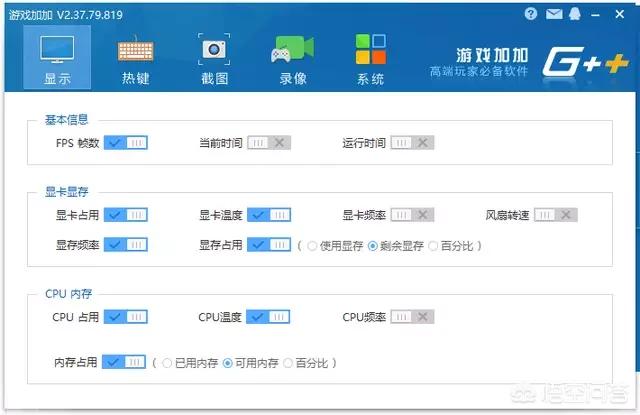Click the QQ penguin icon

(x=575, y=14)
